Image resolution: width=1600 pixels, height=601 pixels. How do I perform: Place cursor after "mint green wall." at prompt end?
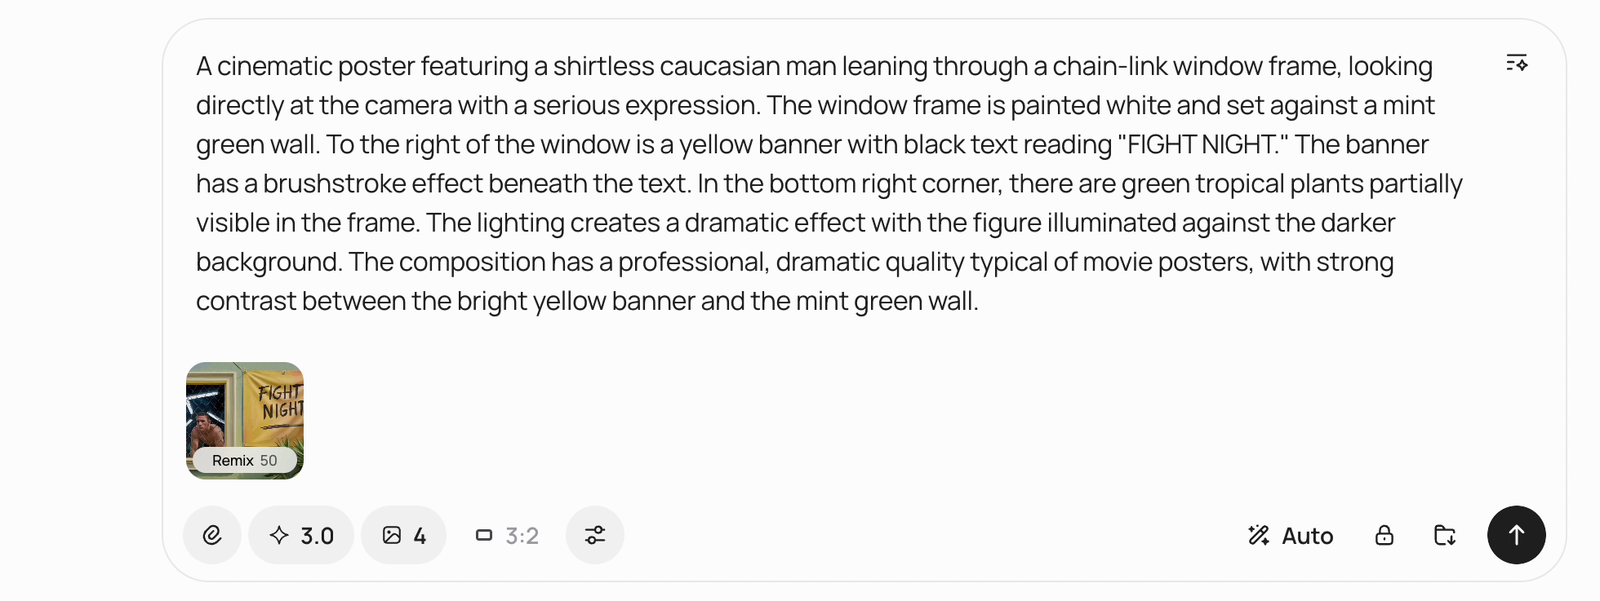coord(980,301)
